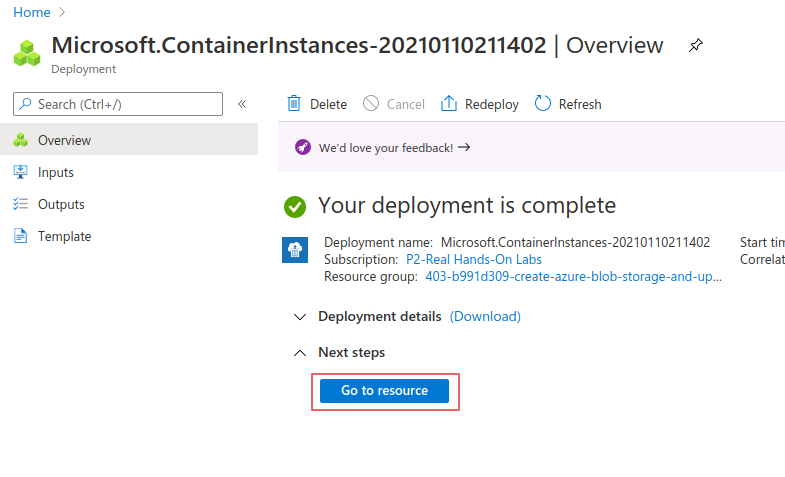Viewport: 785px width, 477px height.
Task: Click the purple rocket feedback icon
Action: pyautogui.click(x=302, y=147)
